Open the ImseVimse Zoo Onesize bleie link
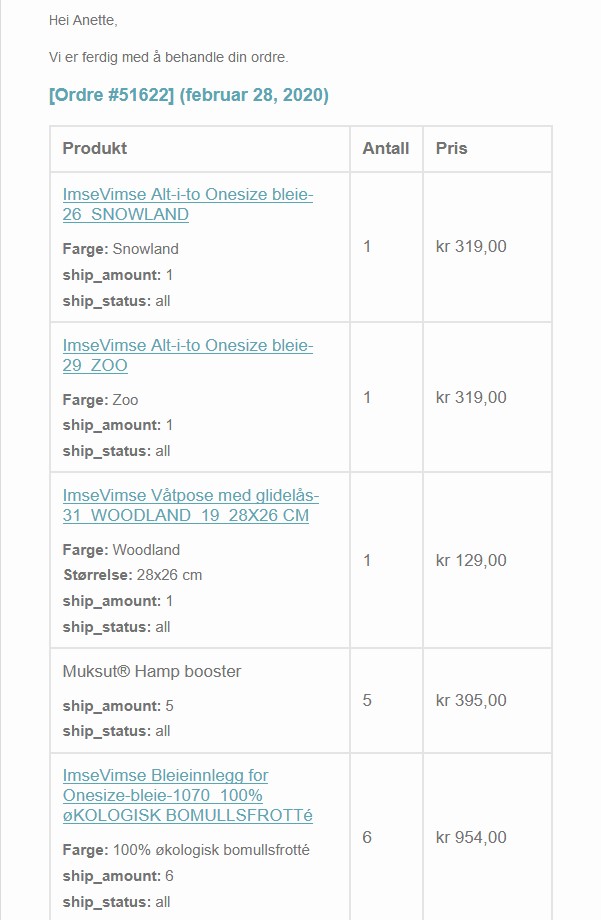Image resolution: width=601 pixels, height=920 pixels. (x=188, y=355)
